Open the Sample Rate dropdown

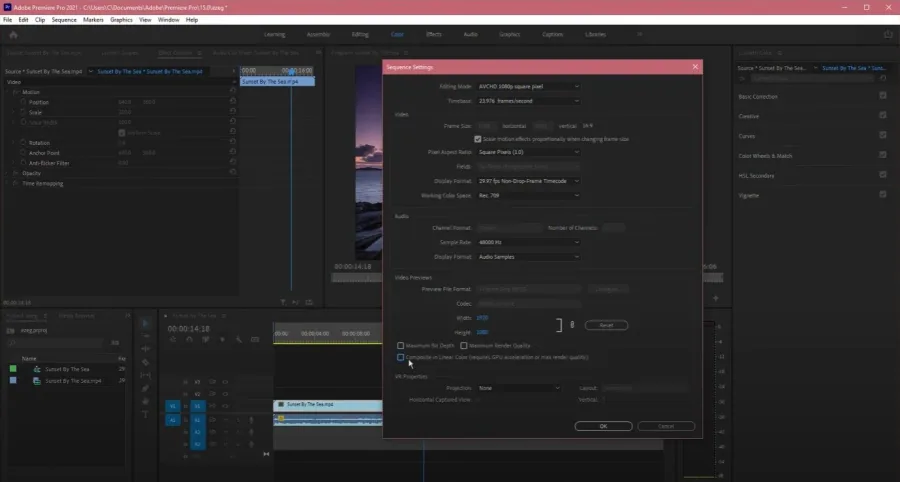tap(528, 242)
